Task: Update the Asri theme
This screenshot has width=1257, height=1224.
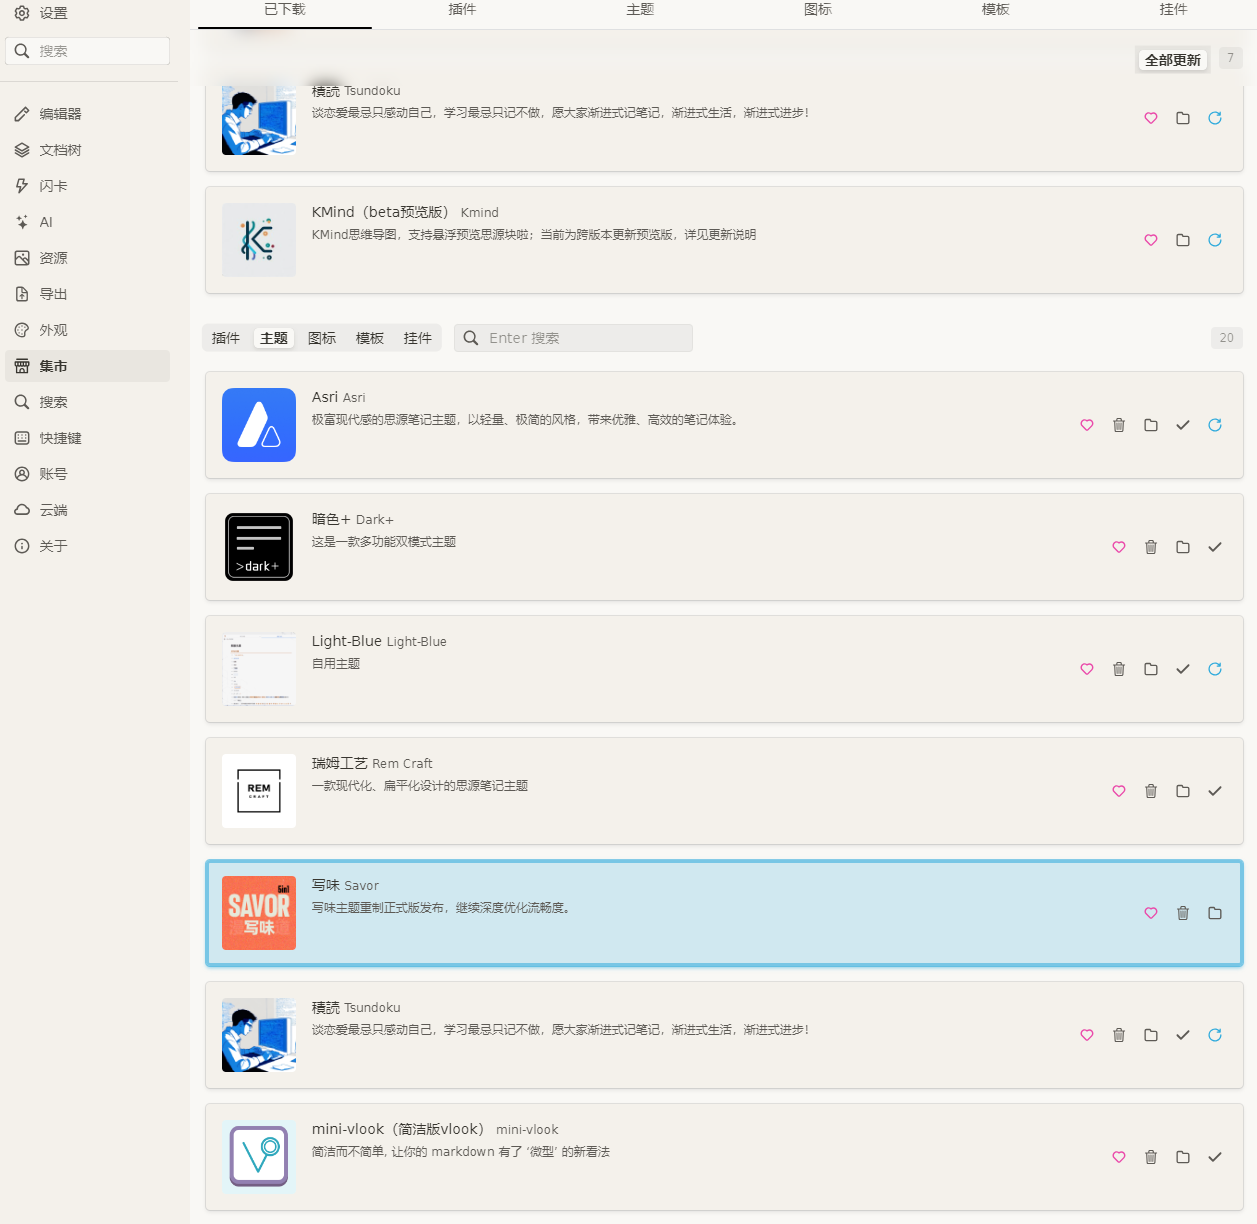Action: click(1215, 425)
